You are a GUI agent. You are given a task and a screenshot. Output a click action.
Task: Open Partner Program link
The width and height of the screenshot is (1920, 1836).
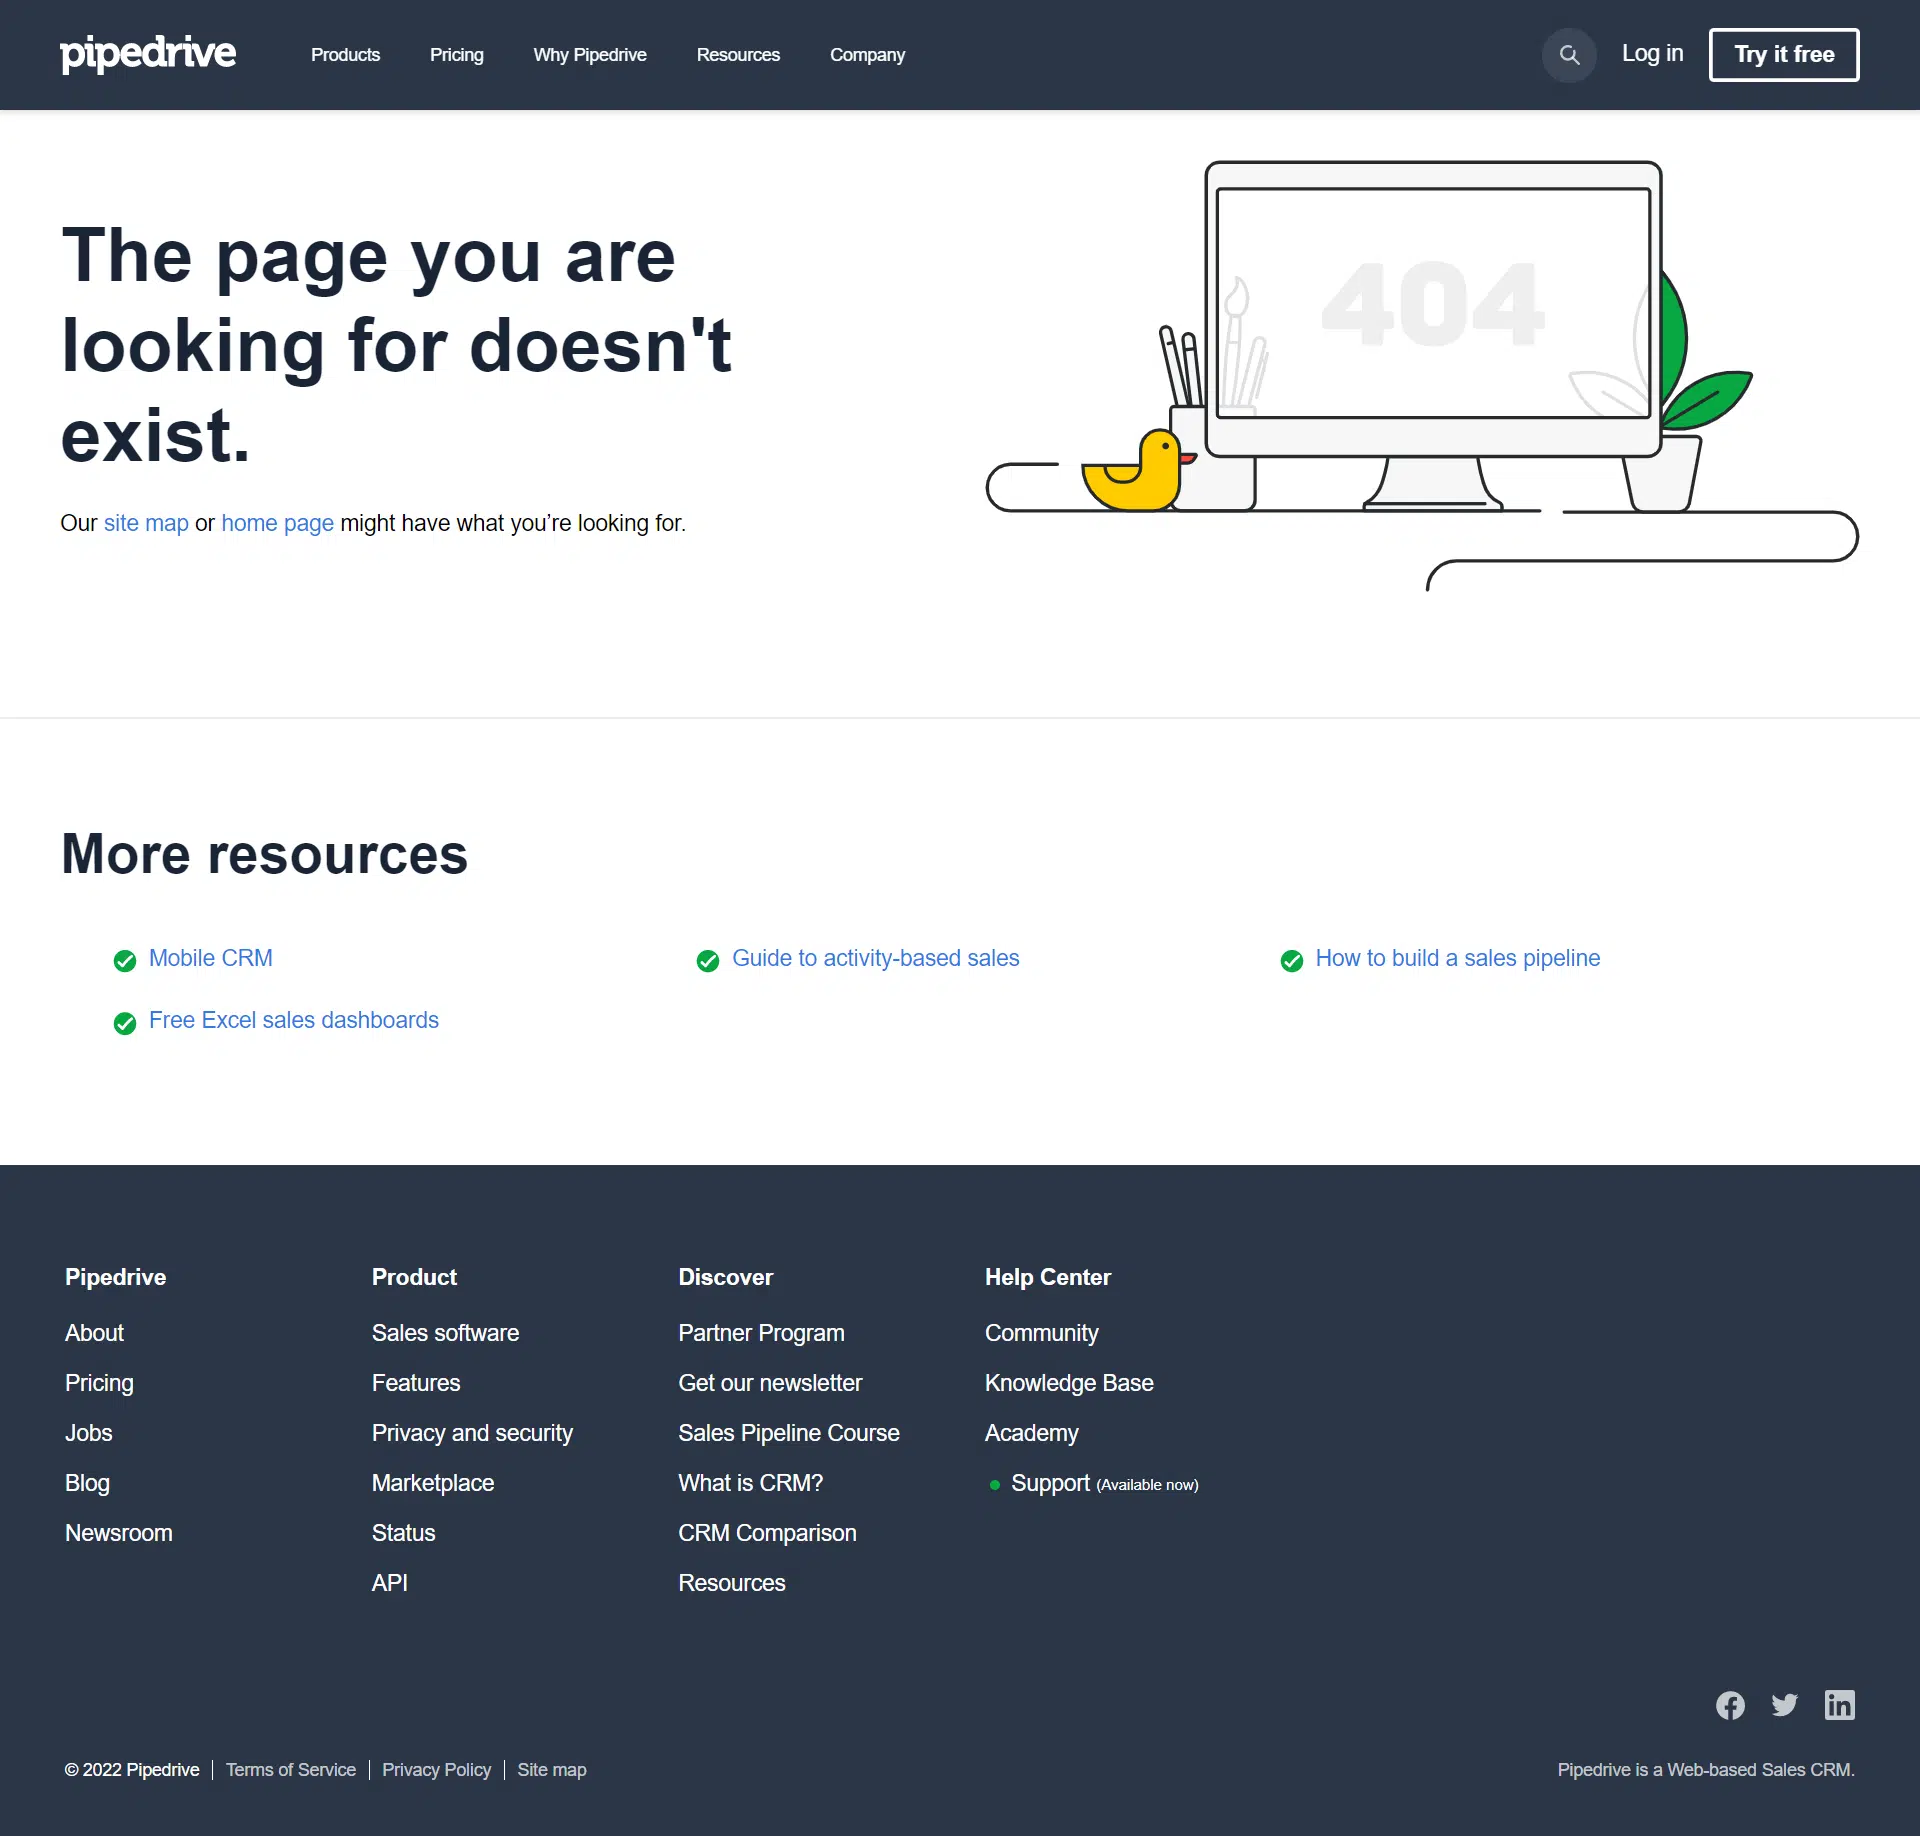761,1333
